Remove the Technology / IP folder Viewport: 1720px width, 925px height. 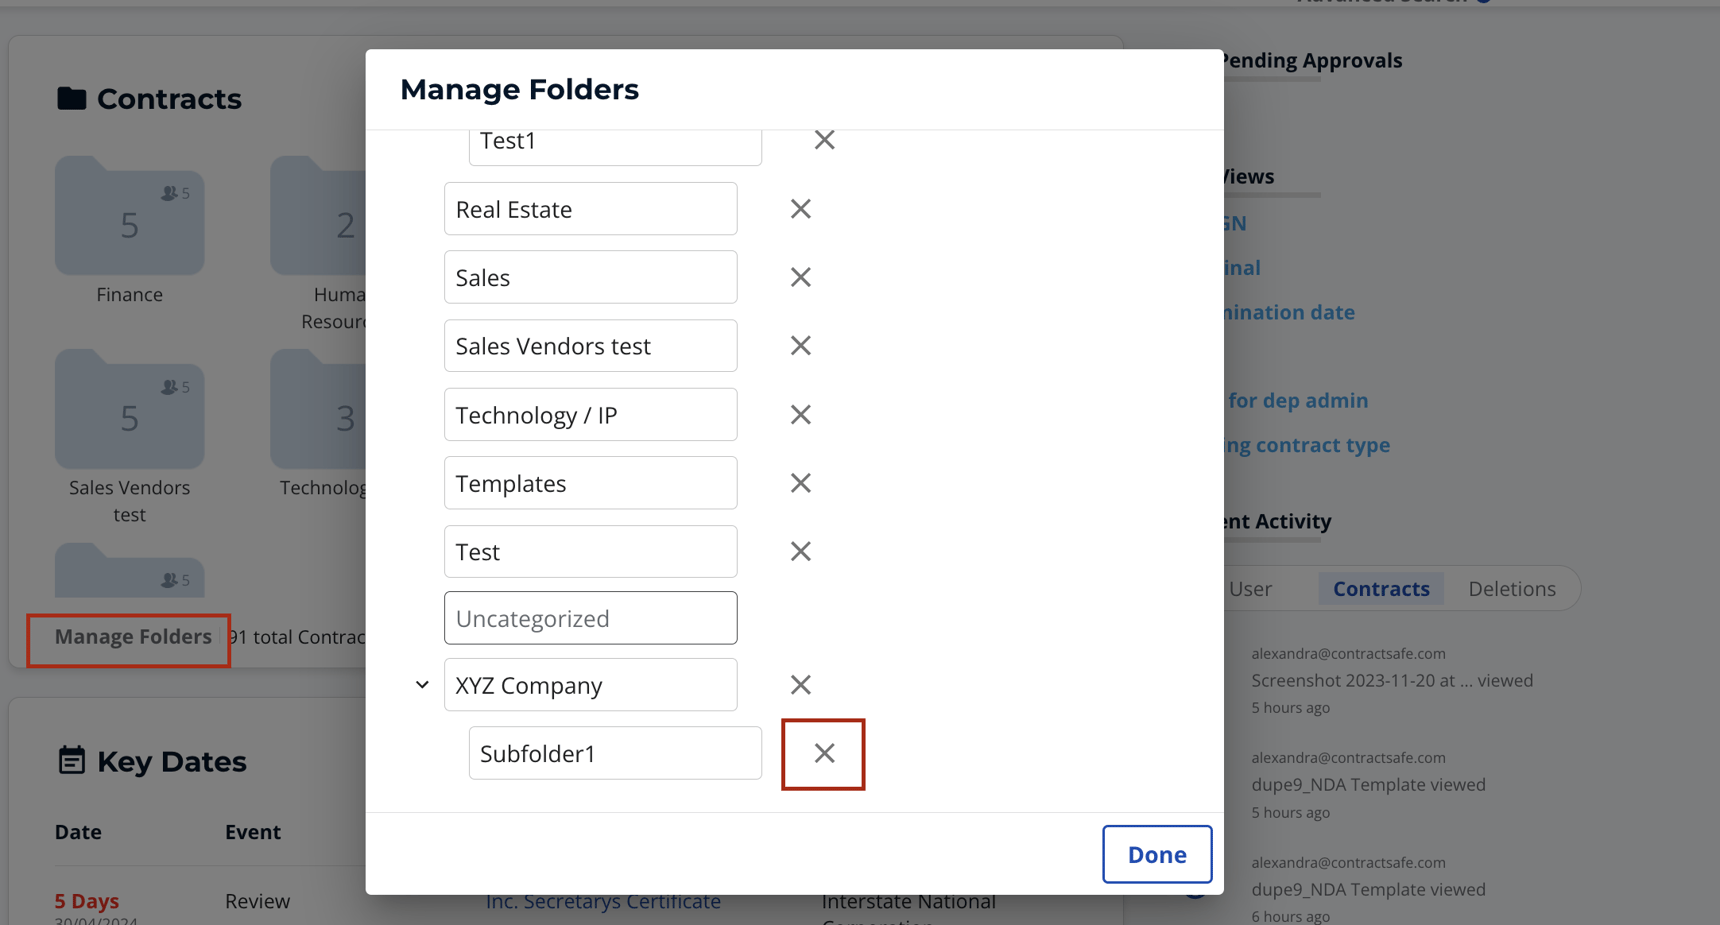[x=800, y=414]
